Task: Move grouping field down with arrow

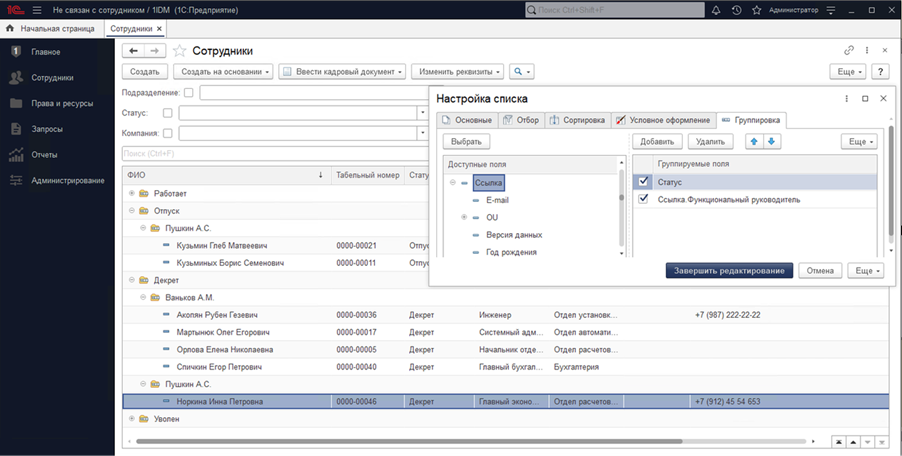Action: 771,142
